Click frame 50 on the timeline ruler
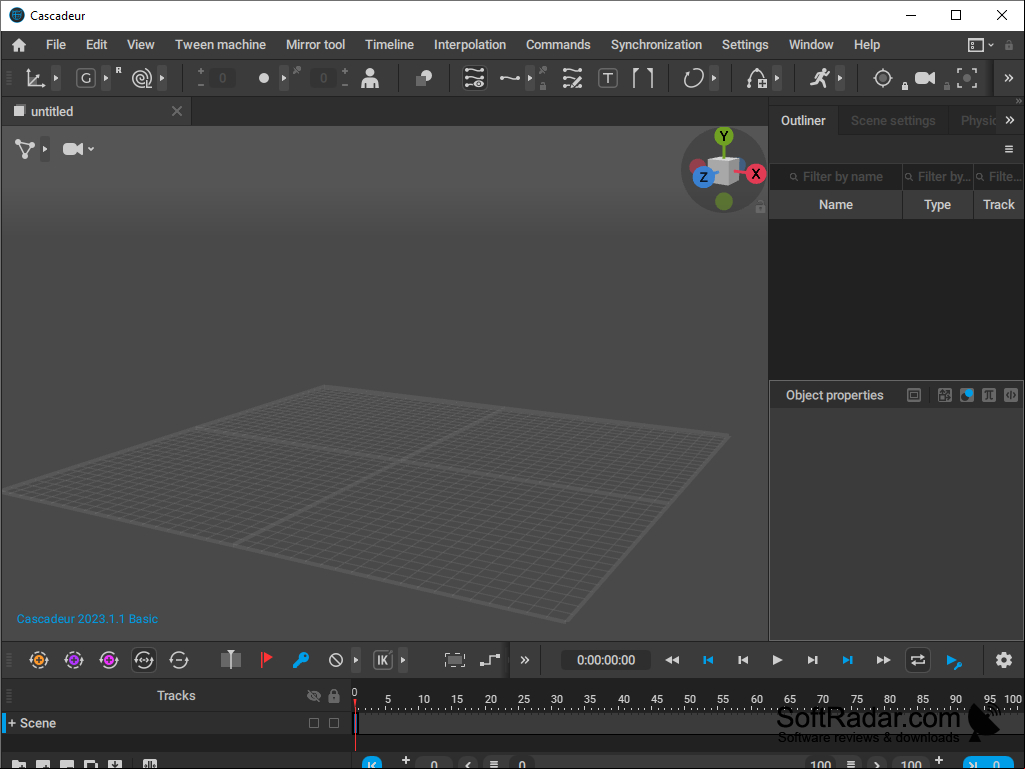 [690, 700]
